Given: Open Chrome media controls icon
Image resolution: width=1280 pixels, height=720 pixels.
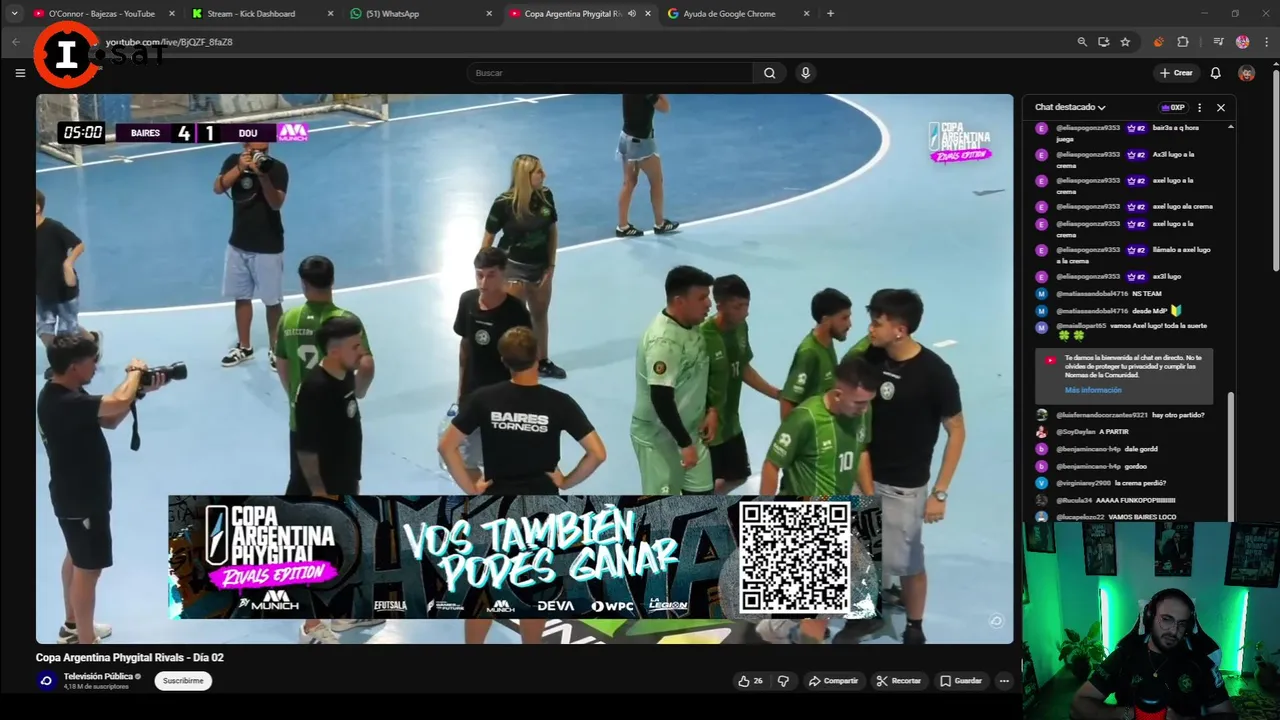Looking at the screenshot, I should pyautogui.click(x=1218, y=42).
